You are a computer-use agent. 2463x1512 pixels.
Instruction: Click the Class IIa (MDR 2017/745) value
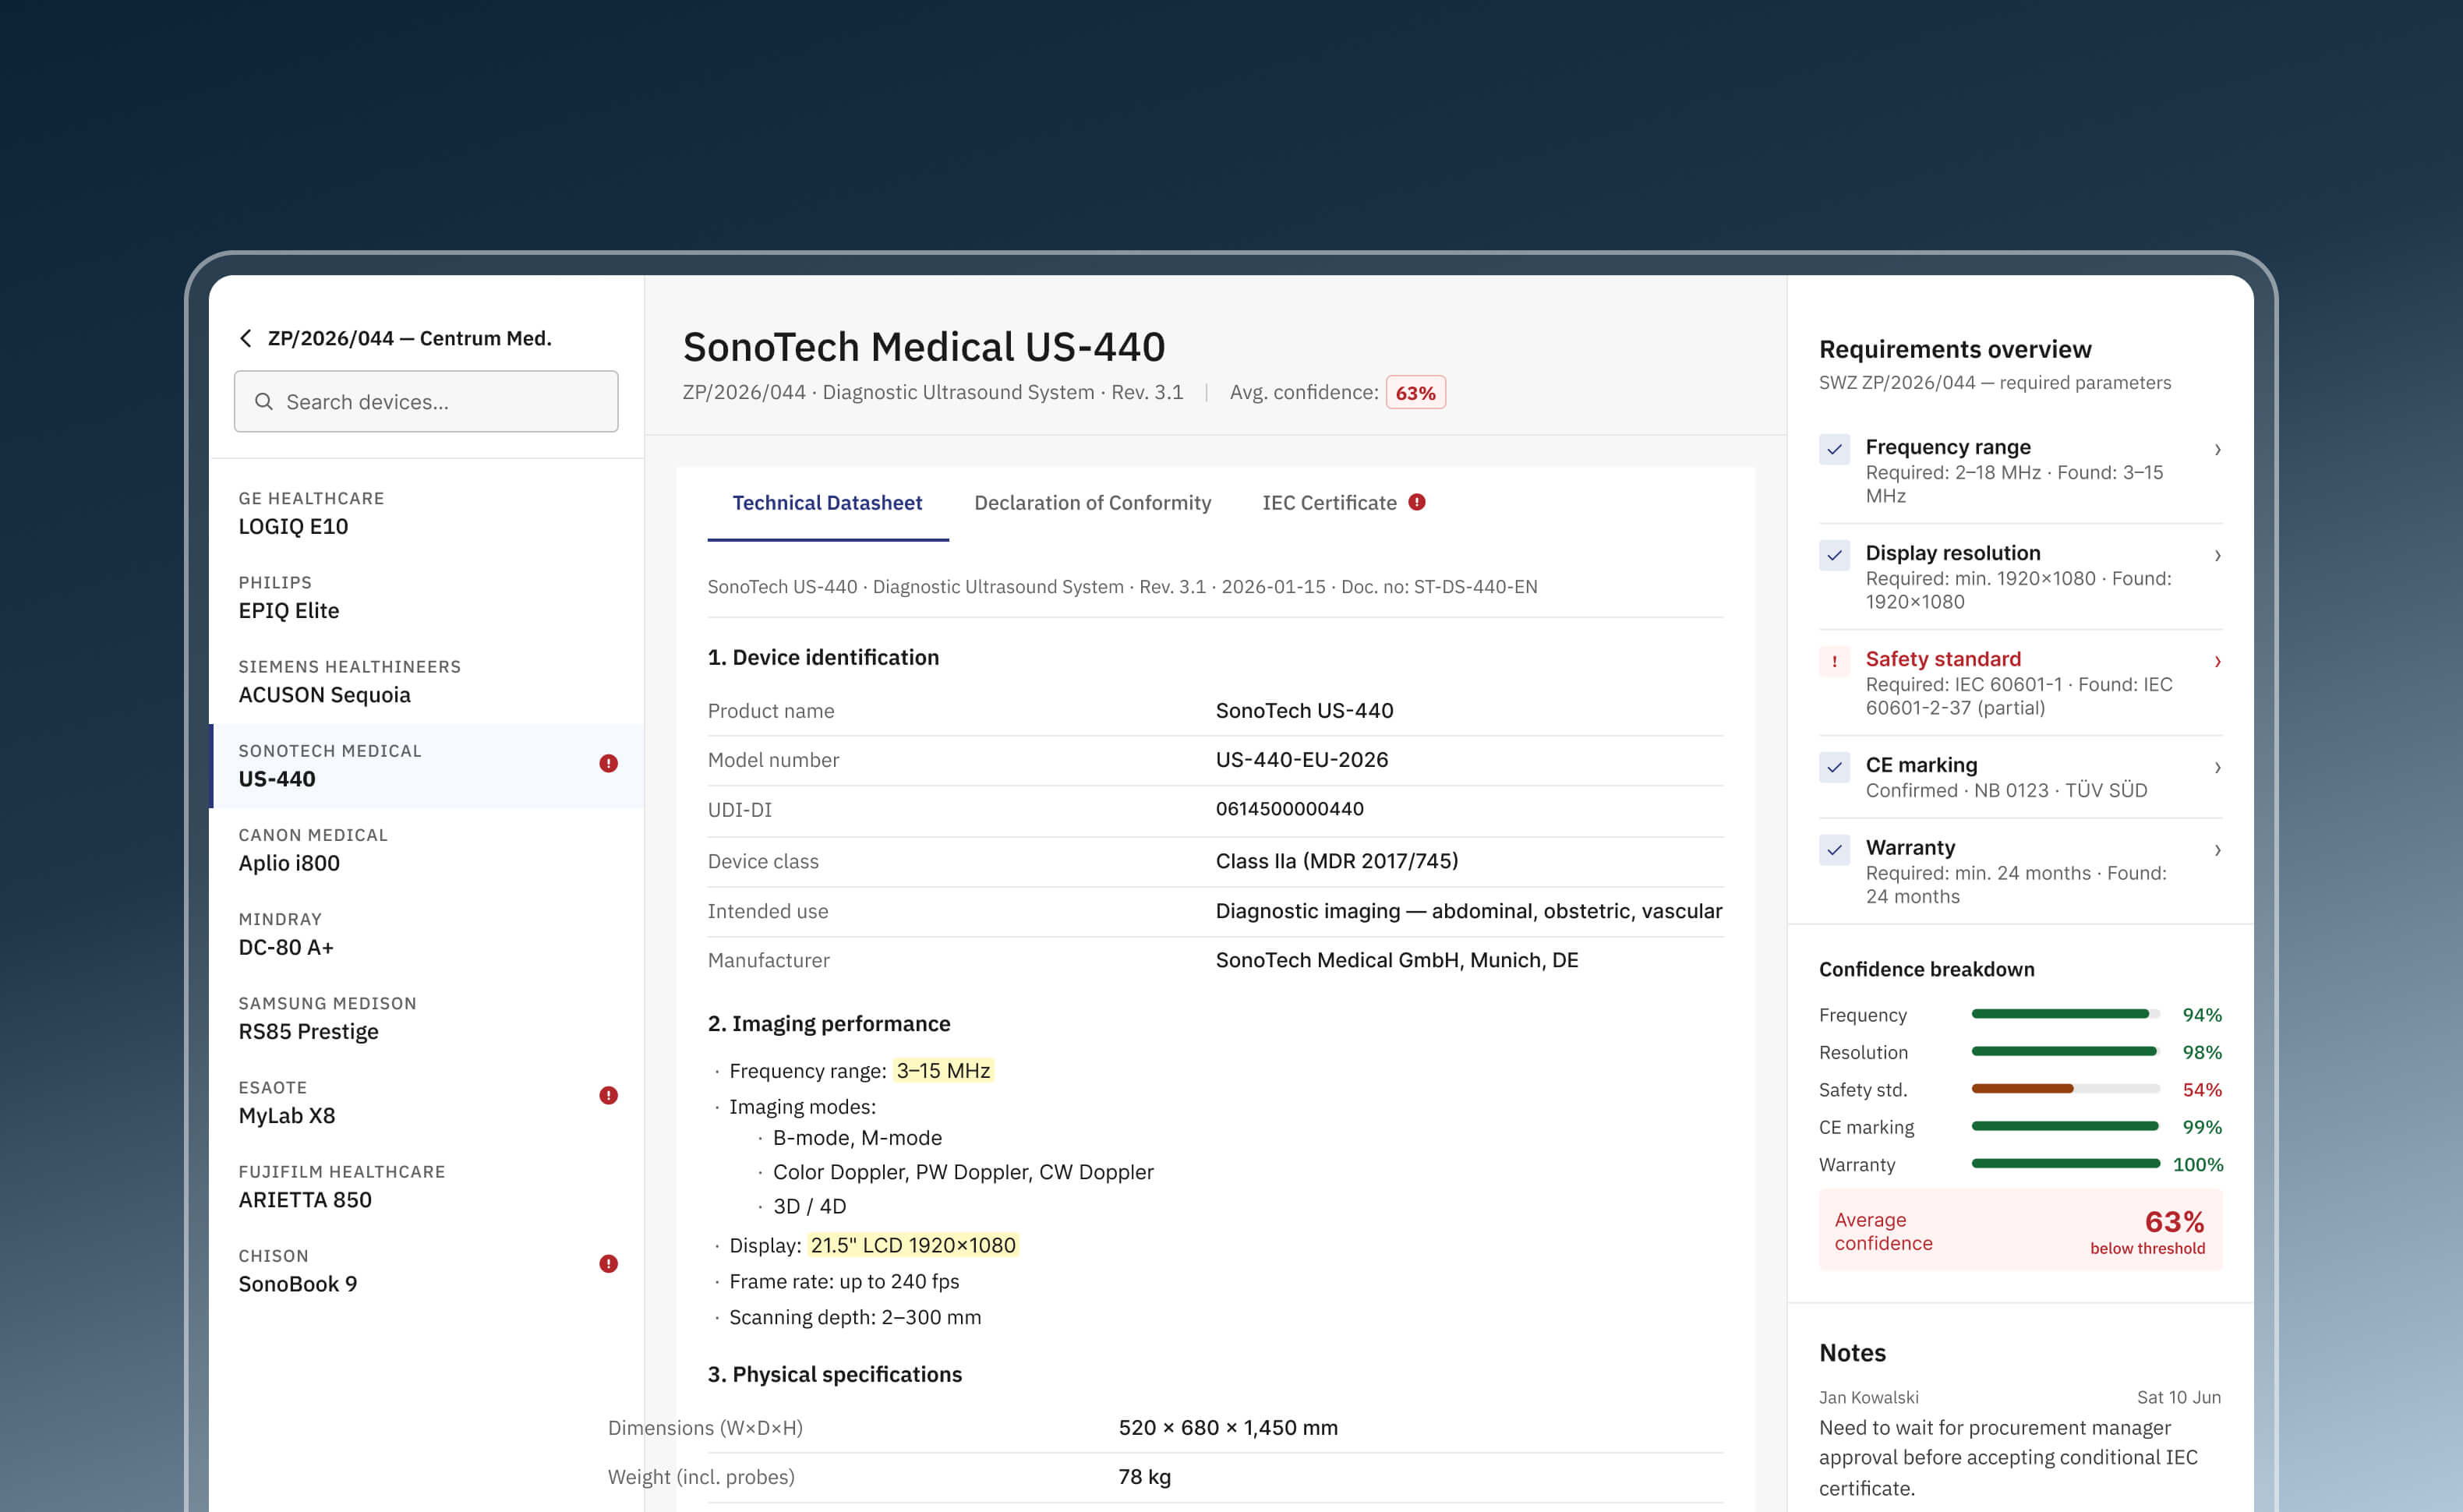click(1337, 861)
